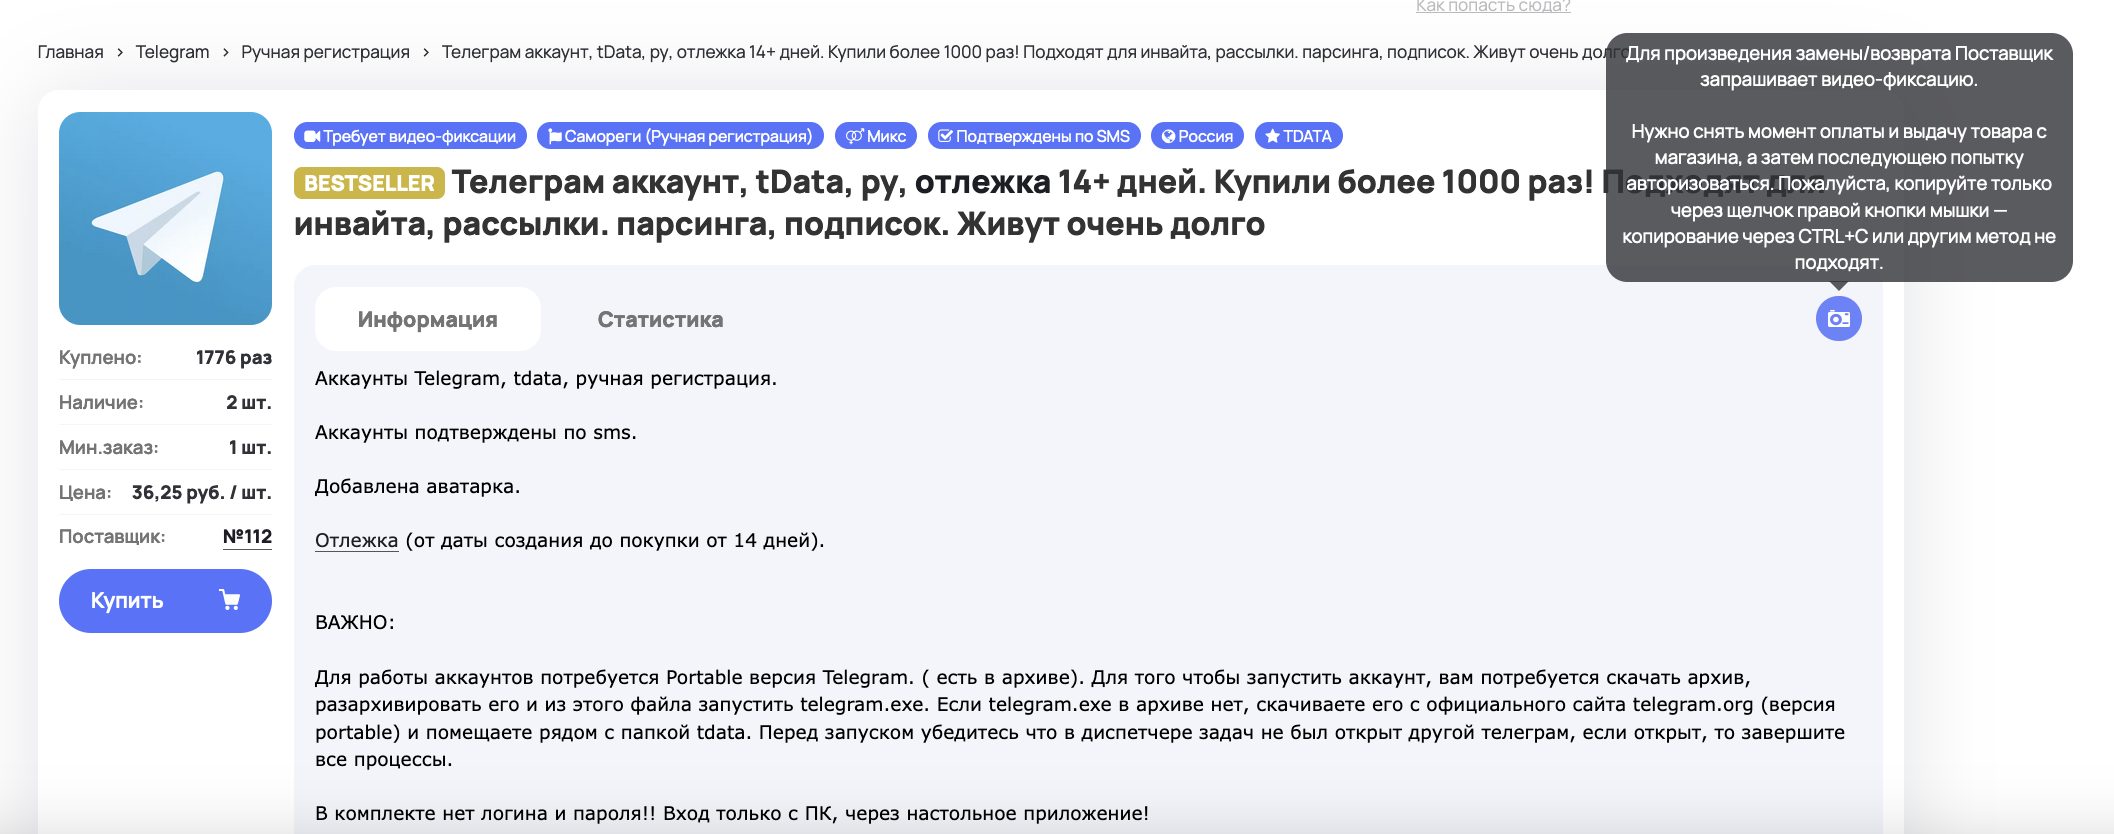Open the Telegram breadcrumb link
Screen dimensions: 2114x834
(172, 52)
